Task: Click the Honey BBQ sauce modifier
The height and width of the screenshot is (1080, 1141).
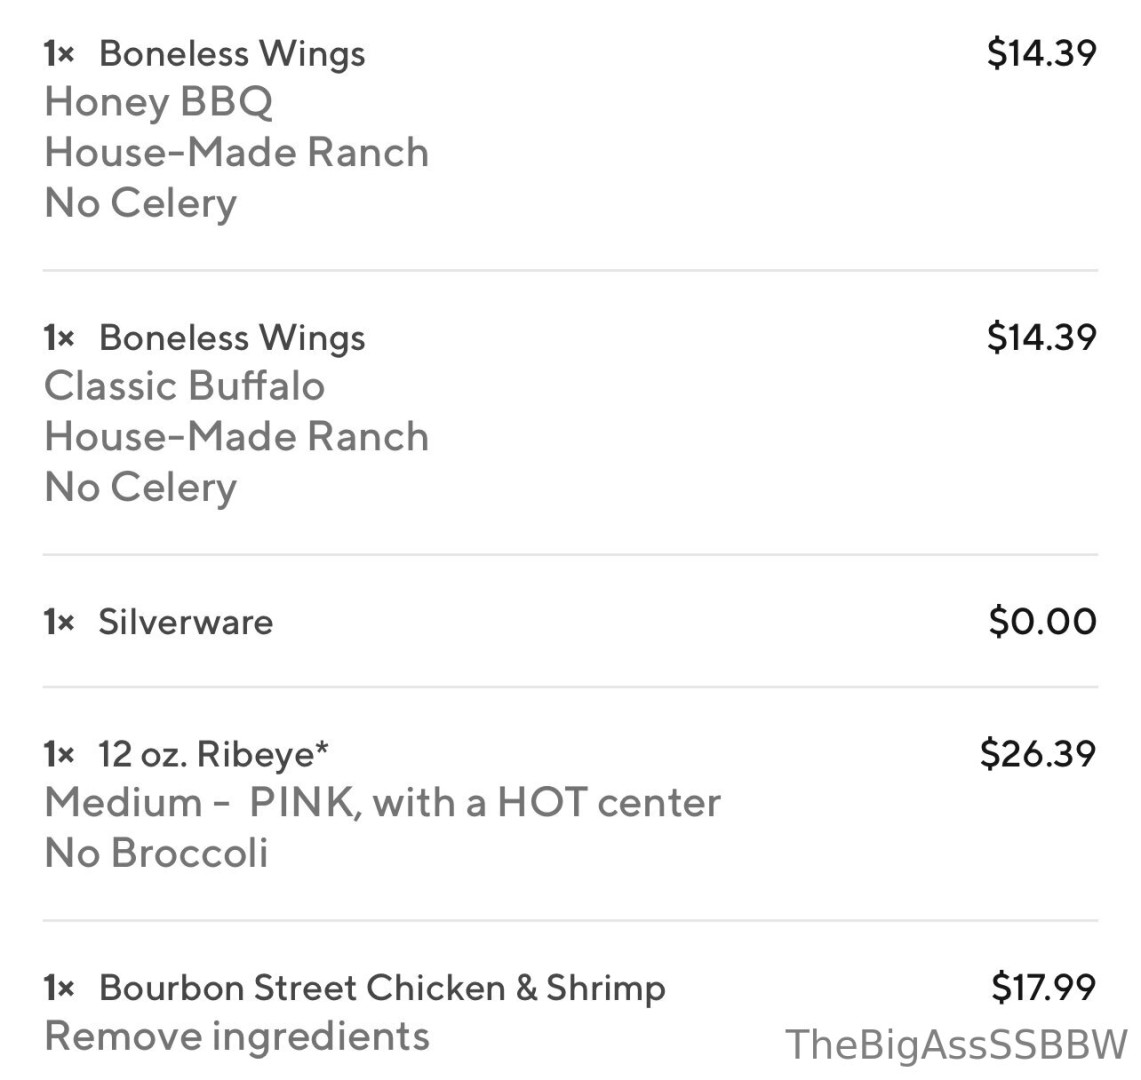Action: [158, 103]
